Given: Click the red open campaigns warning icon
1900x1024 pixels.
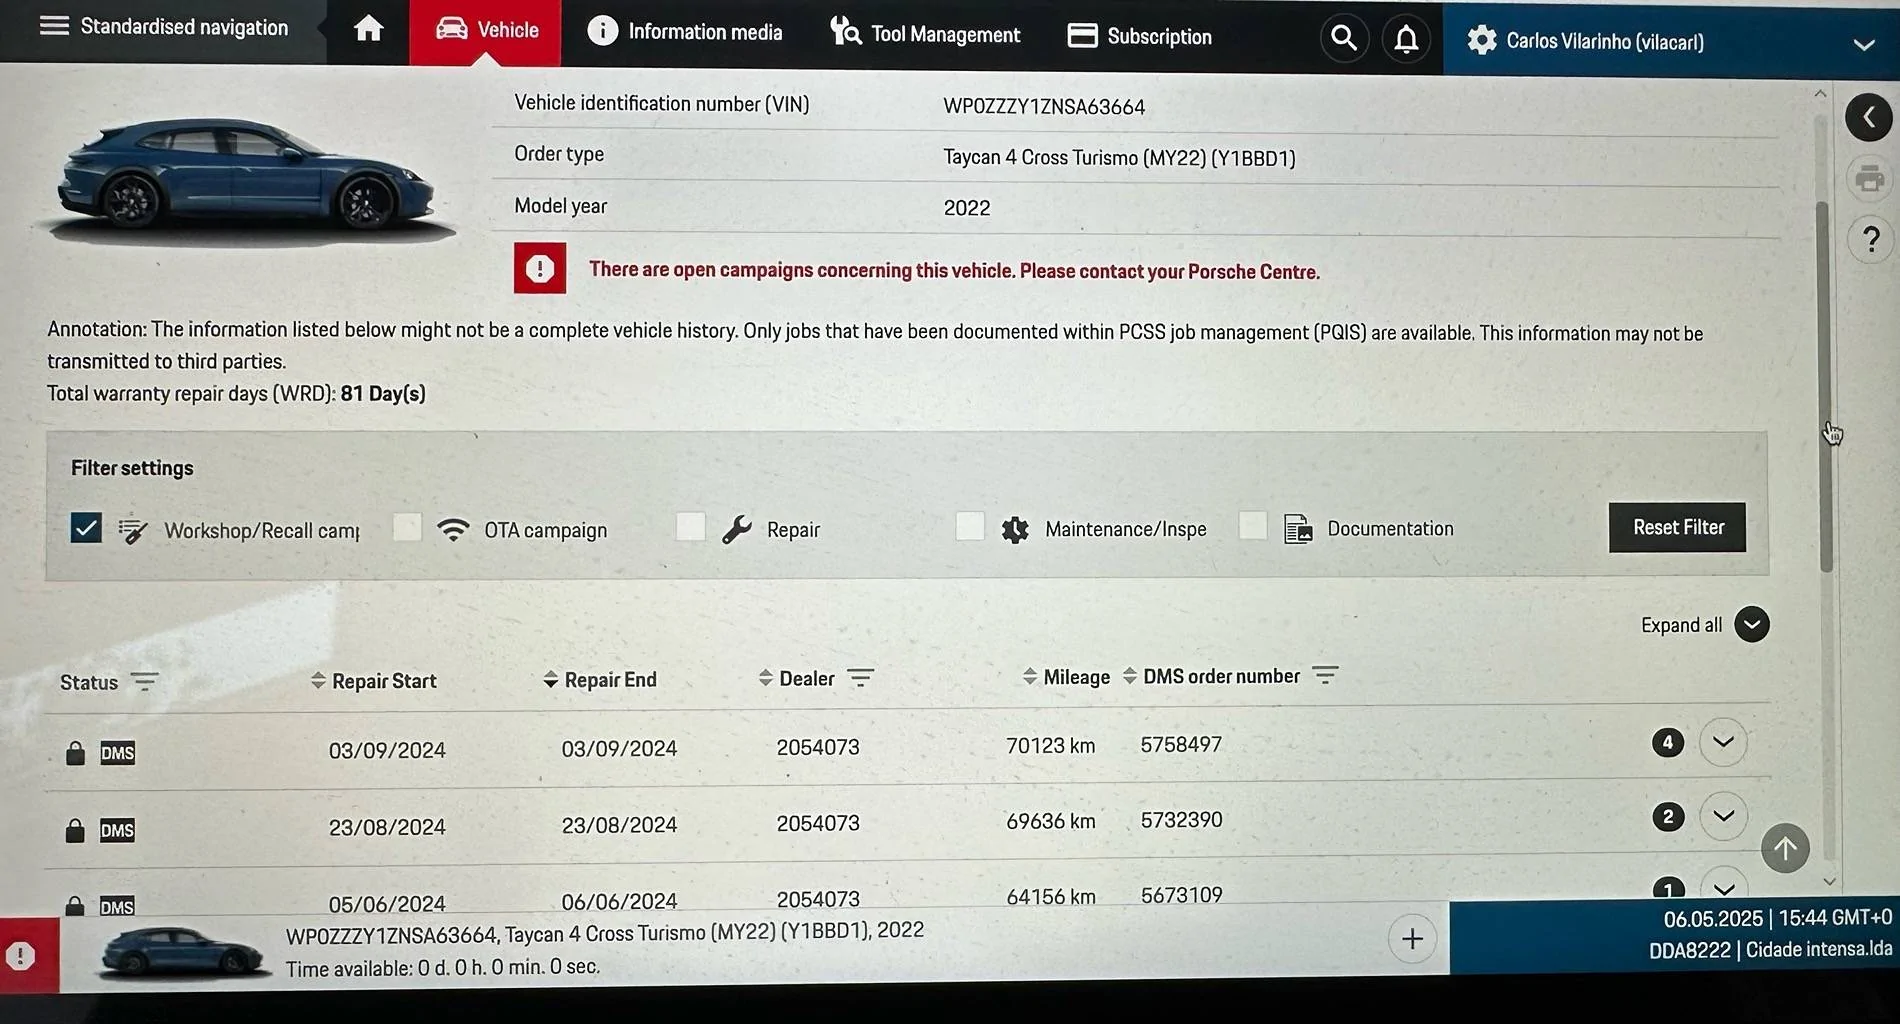Looking at the screenshot, I should click(540, 268).
